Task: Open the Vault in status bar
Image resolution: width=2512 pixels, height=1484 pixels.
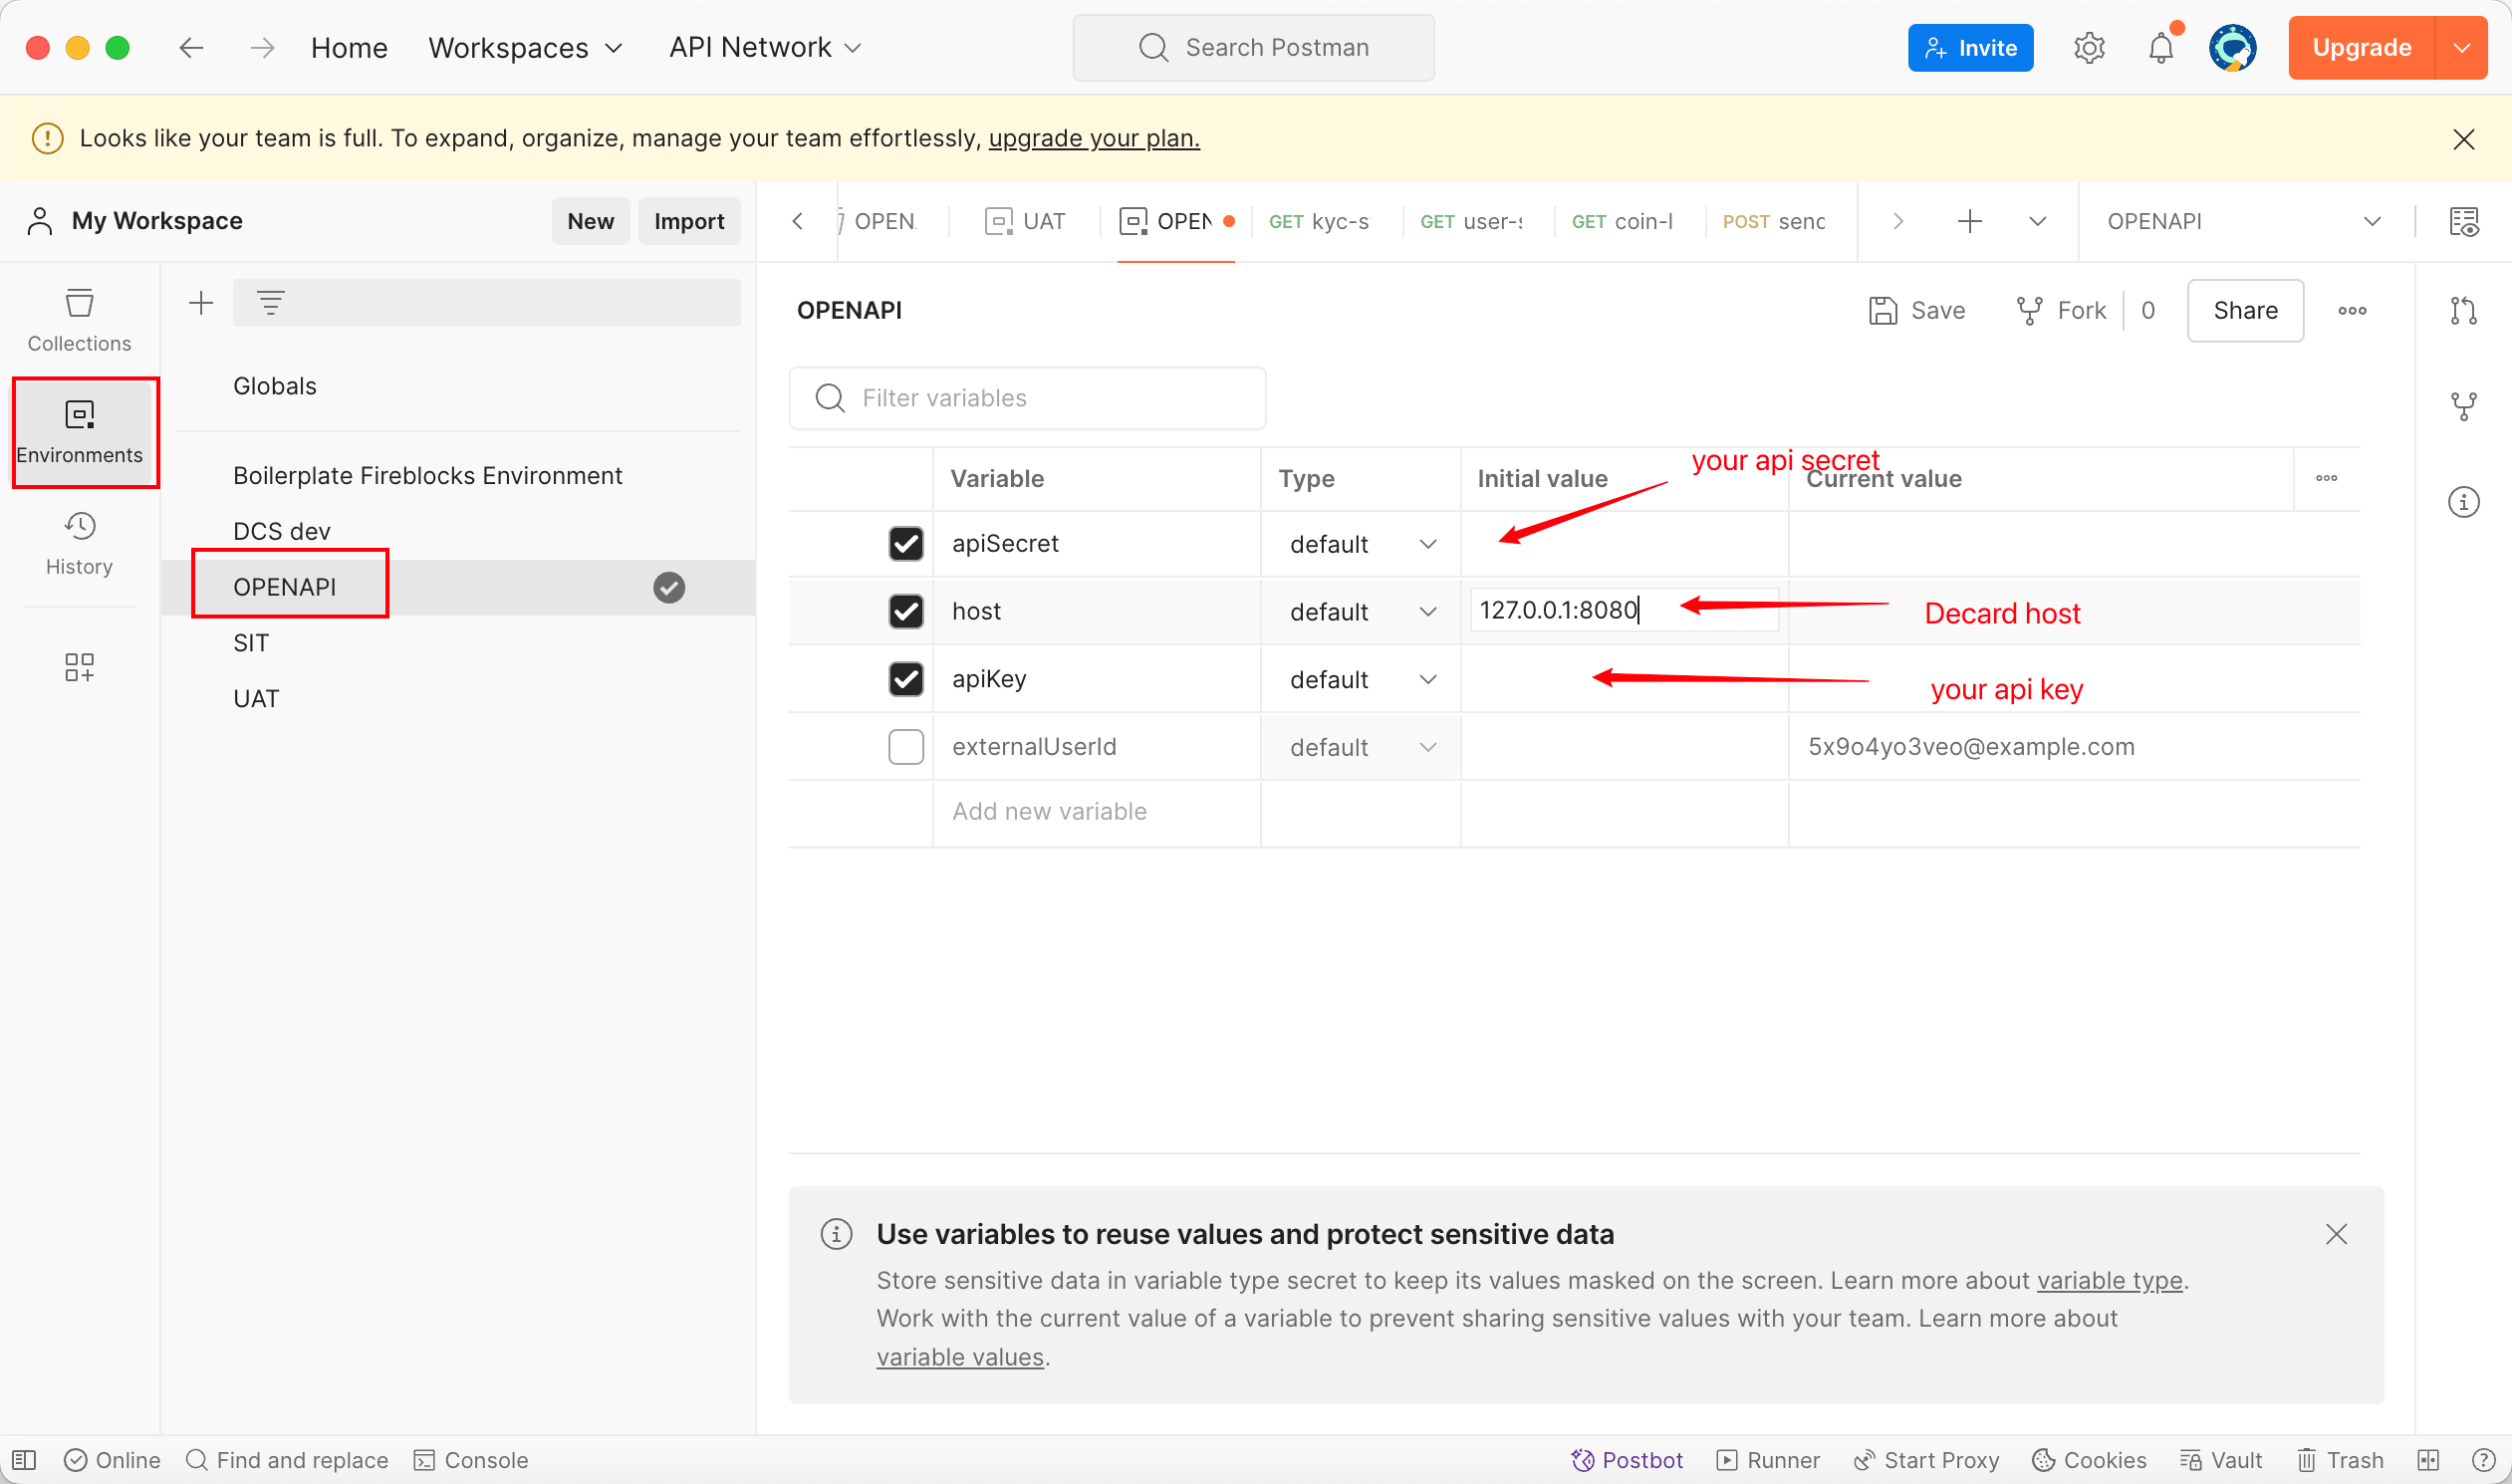Action: pyautogui.click(x=2221, y=1460)
